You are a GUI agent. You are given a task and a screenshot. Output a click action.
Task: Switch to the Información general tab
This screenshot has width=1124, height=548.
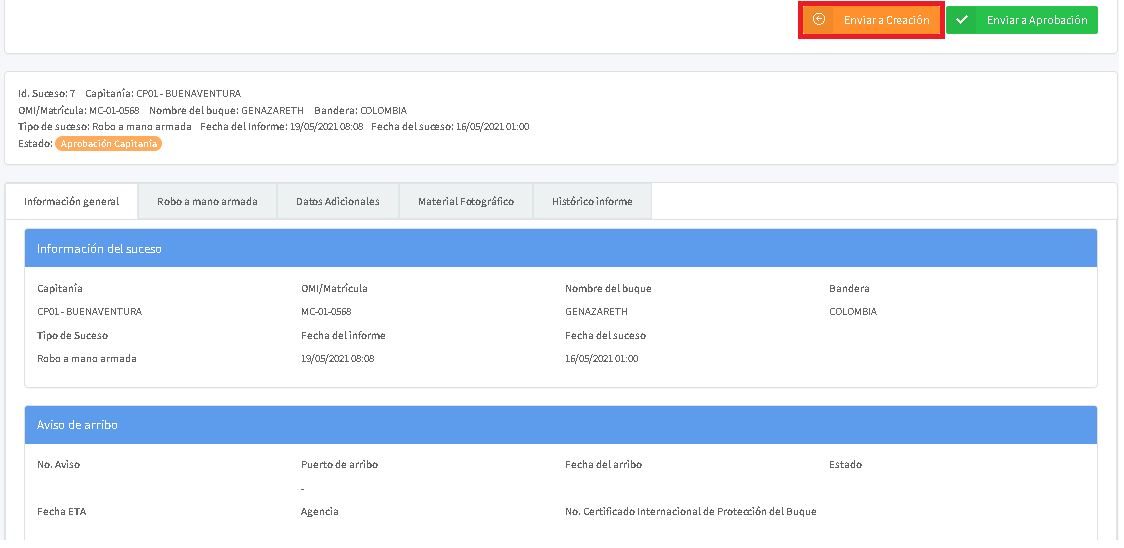pos(72,201)
